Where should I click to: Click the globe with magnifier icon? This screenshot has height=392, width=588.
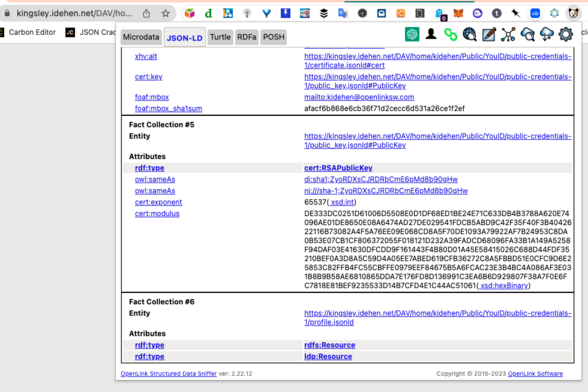coord(469,35)
